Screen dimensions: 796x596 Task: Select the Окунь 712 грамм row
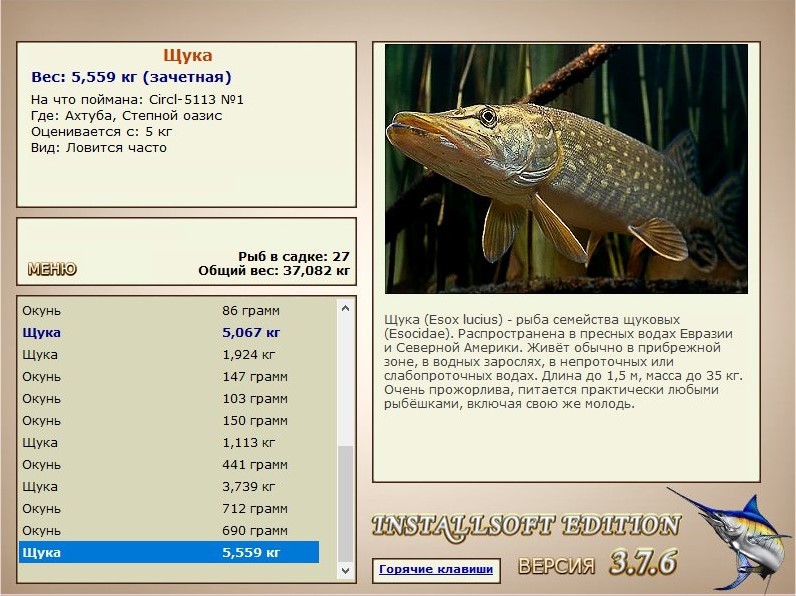(x=169, y=508)
